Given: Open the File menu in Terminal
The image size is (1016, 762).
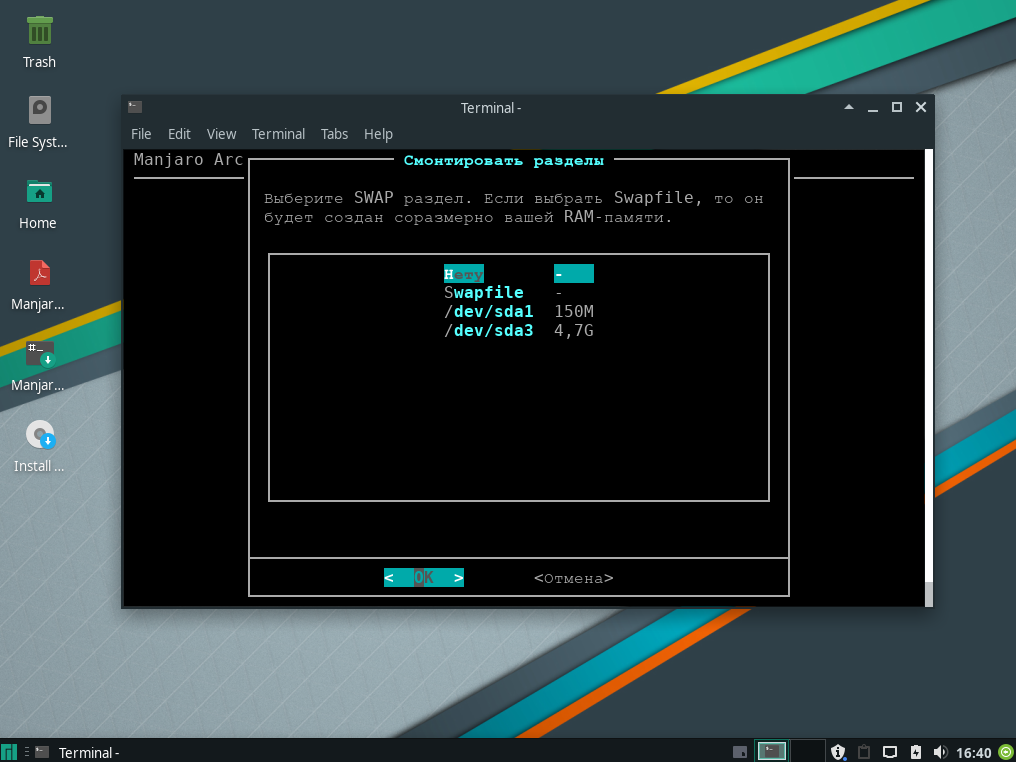Looking at the screenshot, I should click(x=141, y=134).
